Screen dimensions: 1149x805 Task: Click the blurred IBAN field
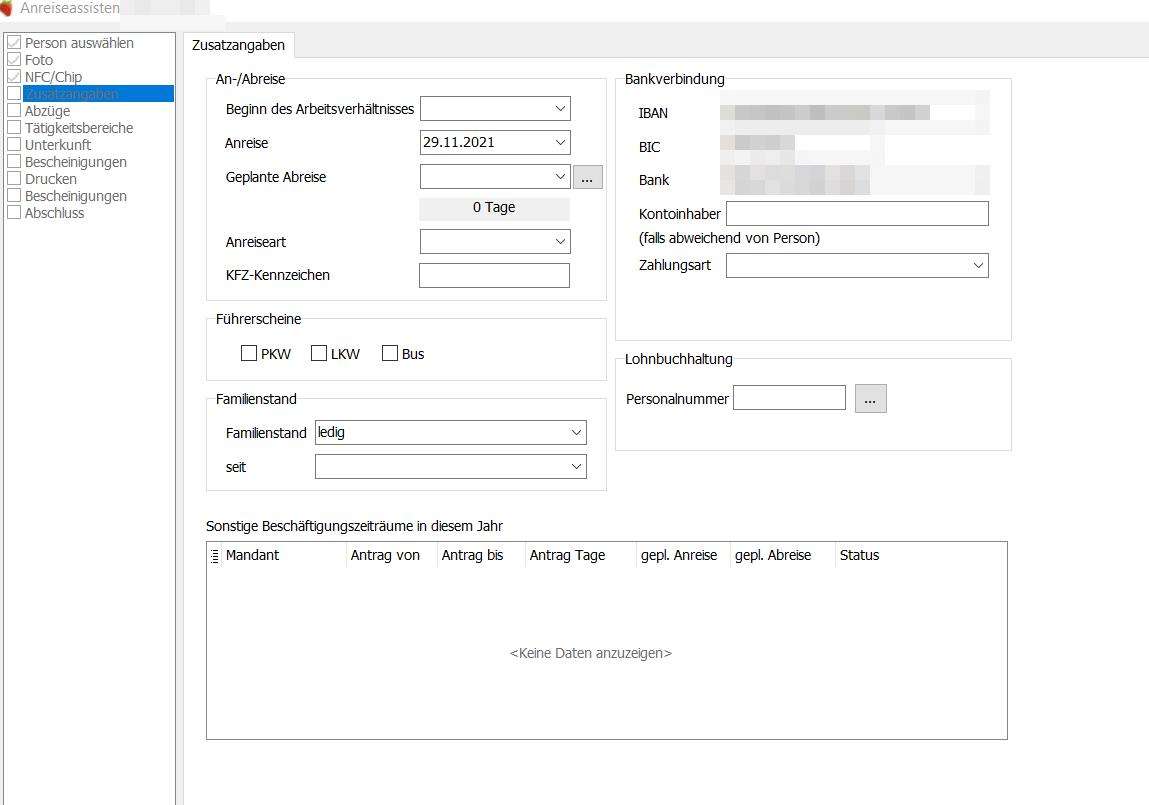point(854,112)
